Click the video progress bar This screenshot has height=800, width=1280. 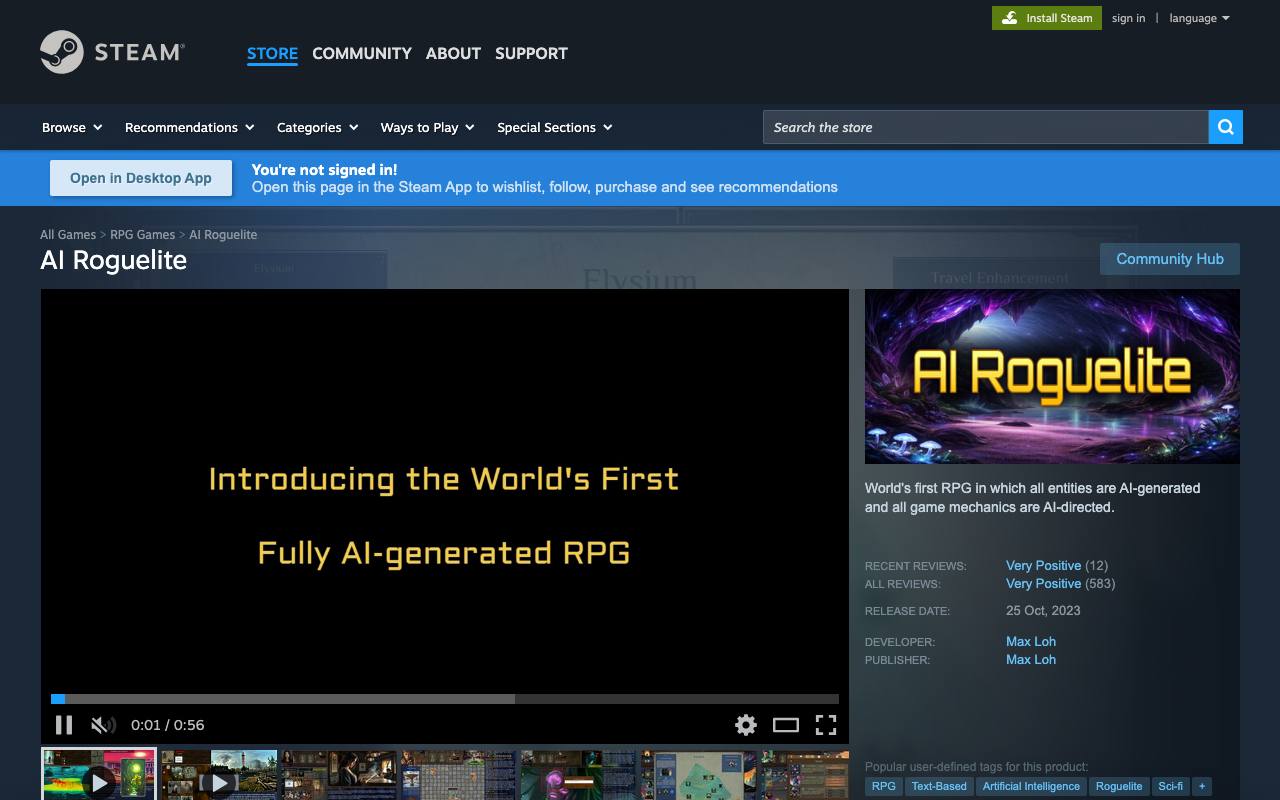[x=445, y=699]
